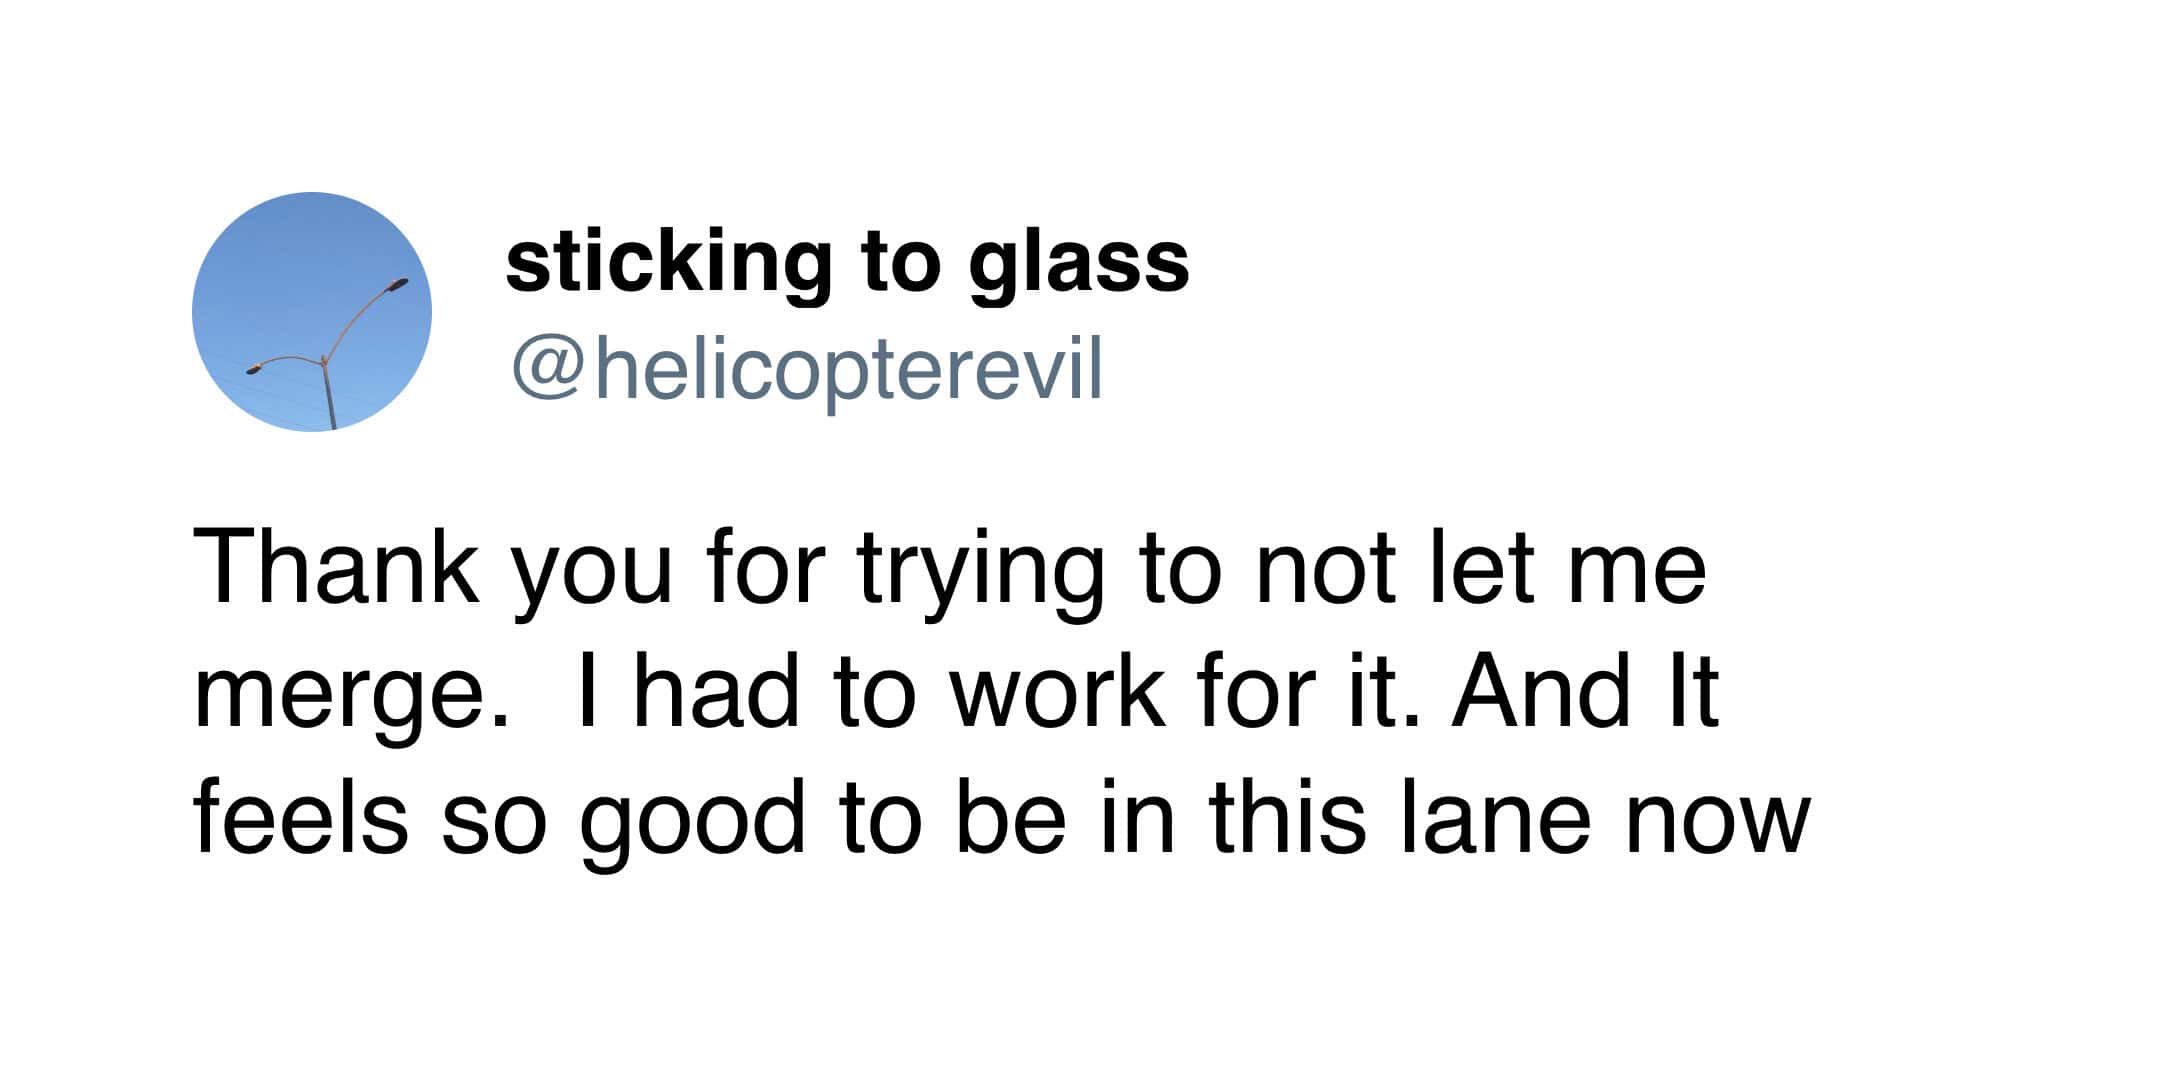Visit the @helicopterevil handle link
The image size is (2160, 1070).
[x=807, y=370]
